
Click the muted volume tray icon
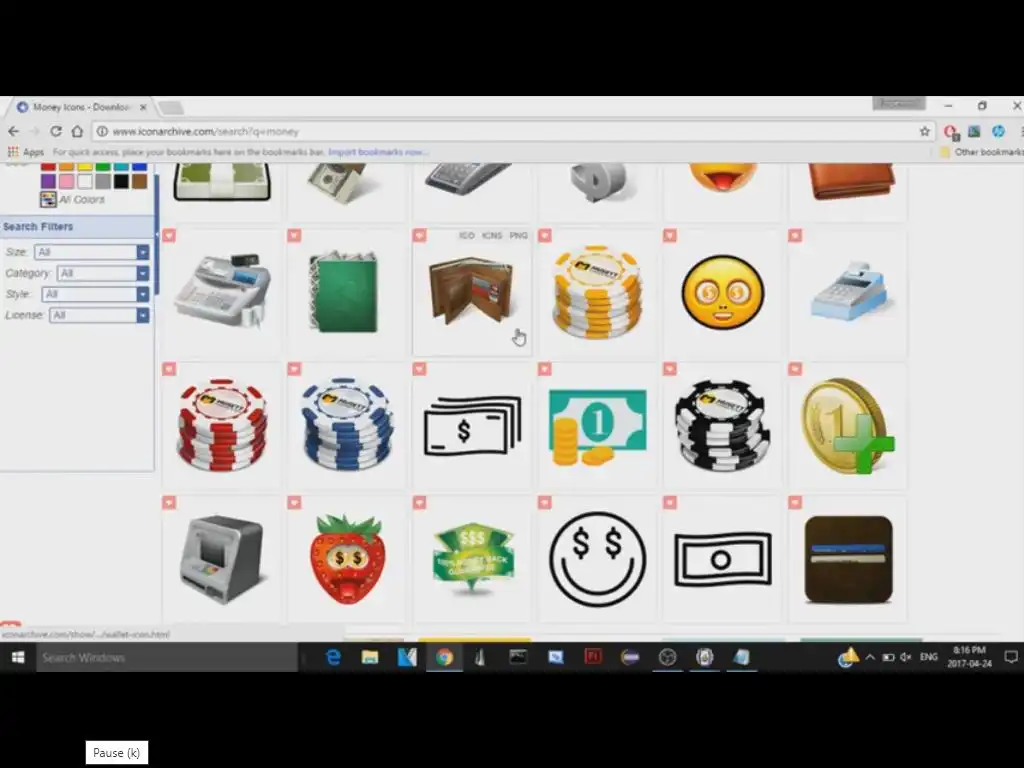click(906, 657)
